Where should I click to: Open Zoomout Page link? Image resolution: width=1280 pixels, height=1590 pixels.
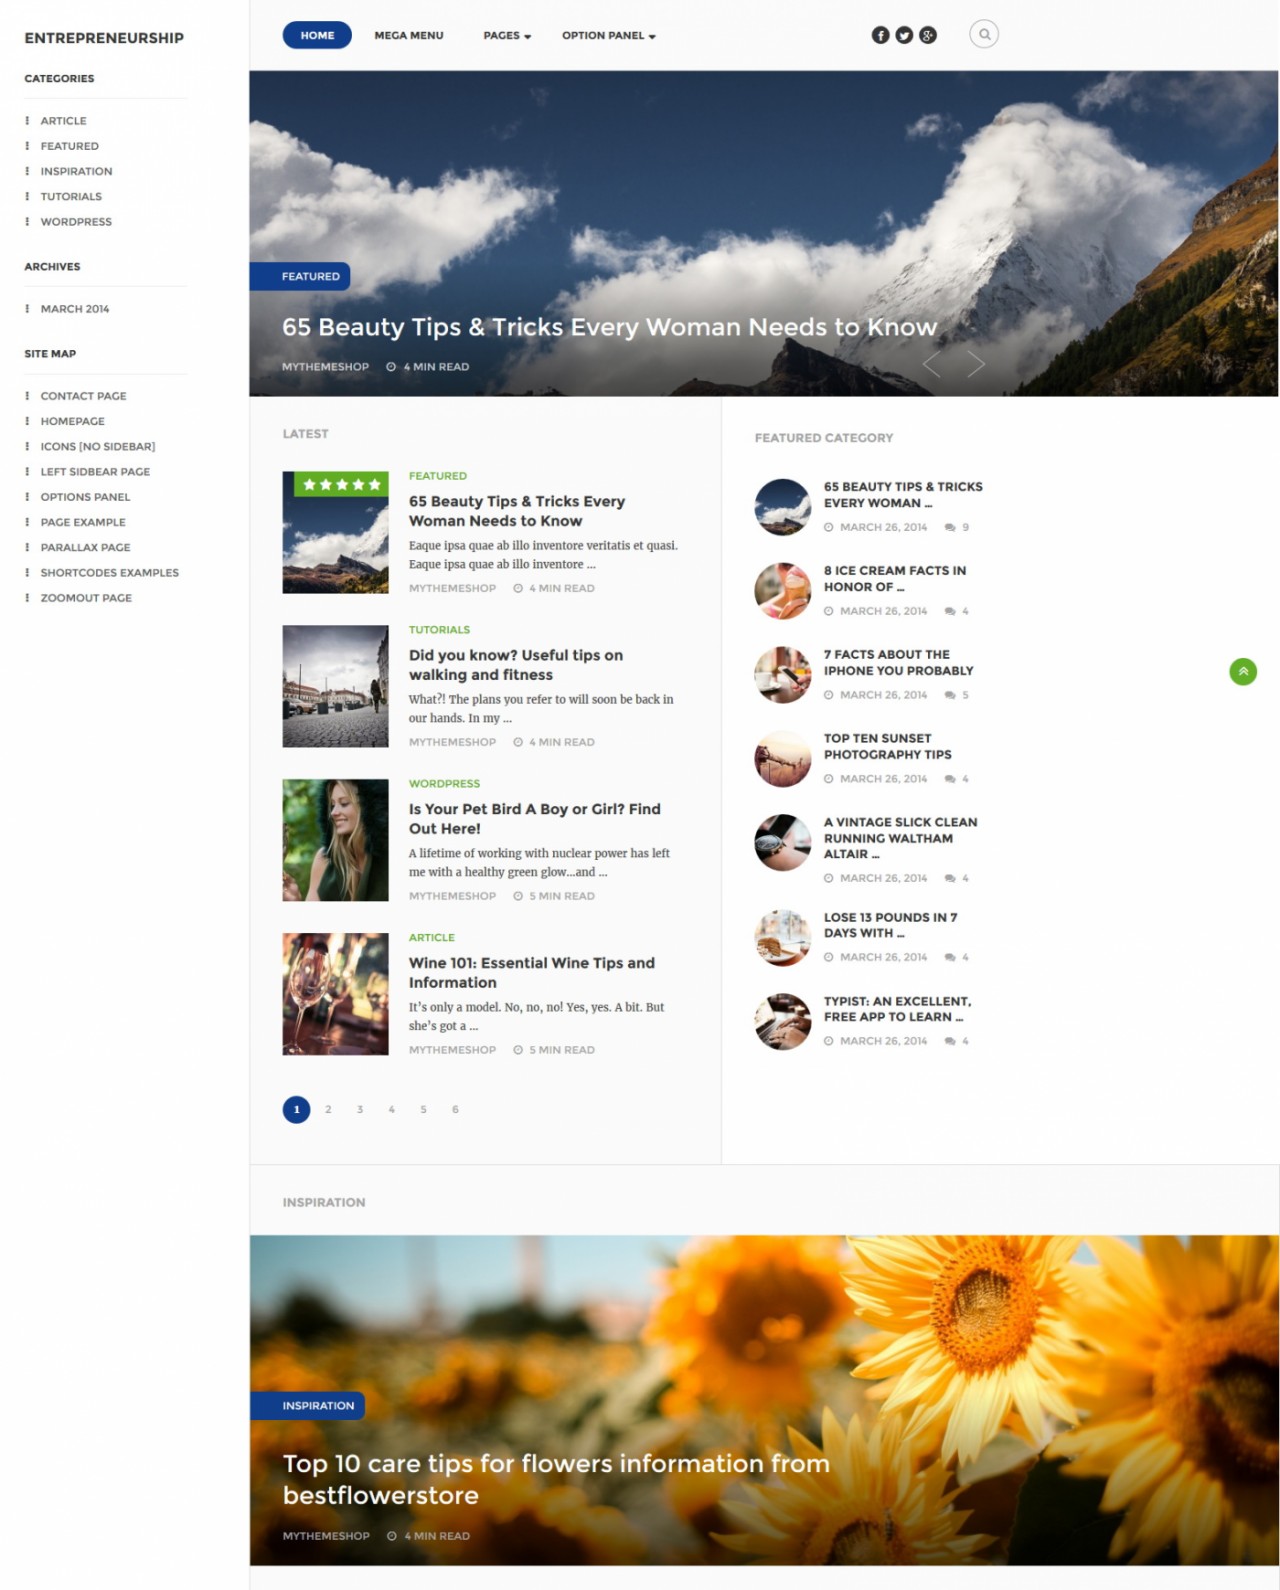pyautogui.click(x=86, y=598)
